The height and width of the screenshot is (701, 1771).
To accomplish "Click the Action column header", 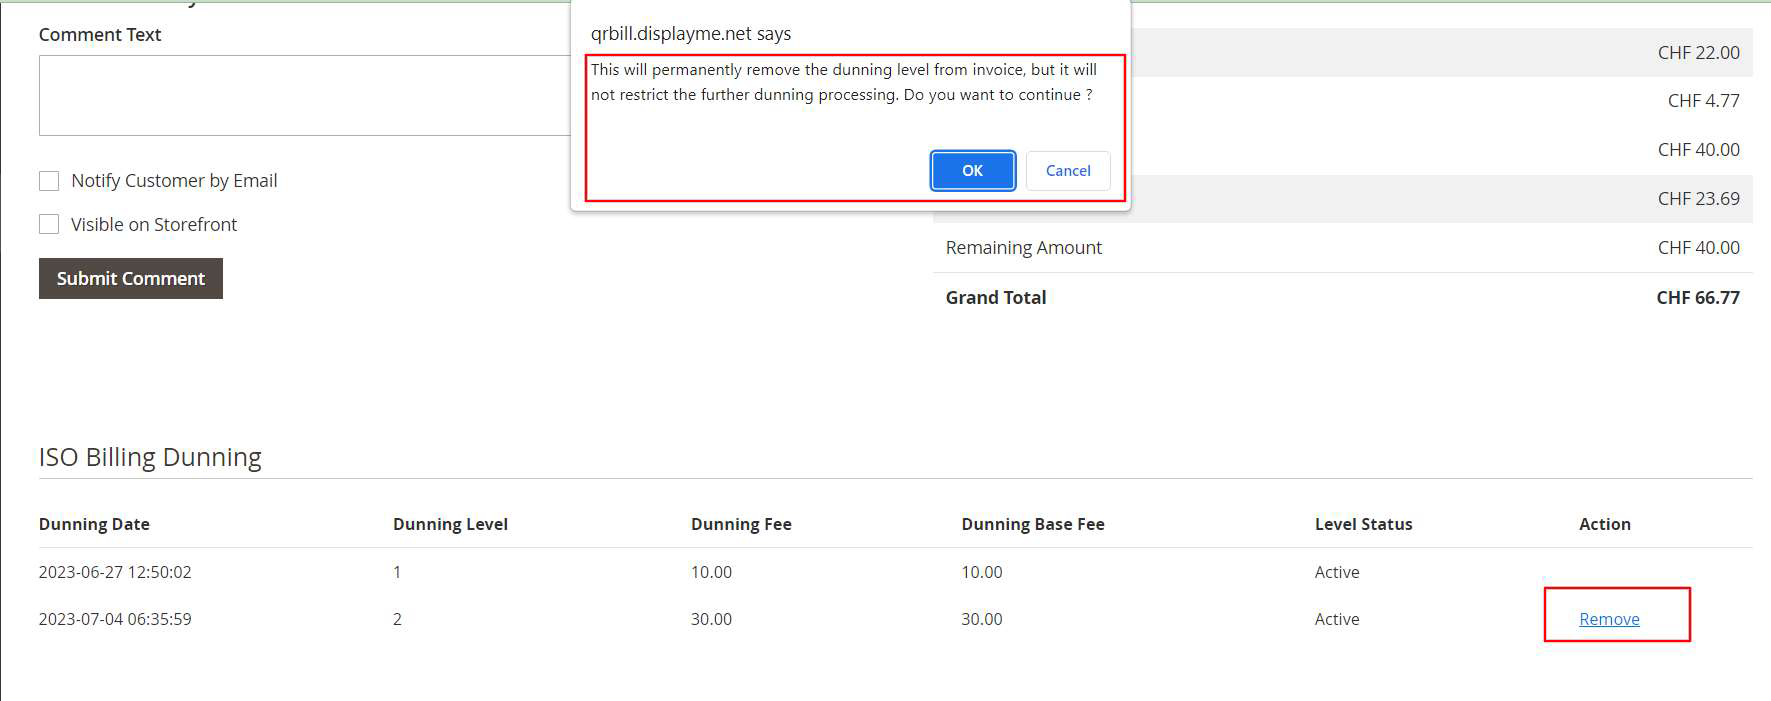I will [1604, 524].
